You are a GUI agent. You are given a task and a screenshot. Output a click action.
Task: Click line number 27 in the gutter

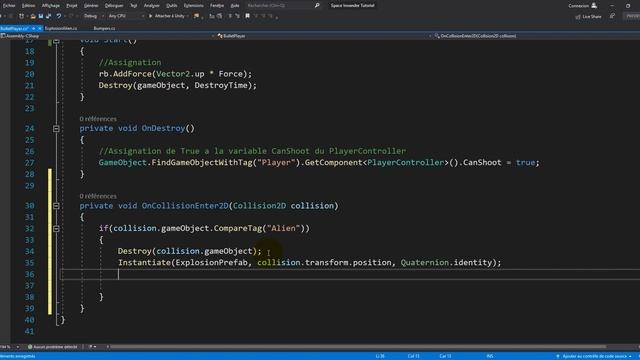point(29,163)
